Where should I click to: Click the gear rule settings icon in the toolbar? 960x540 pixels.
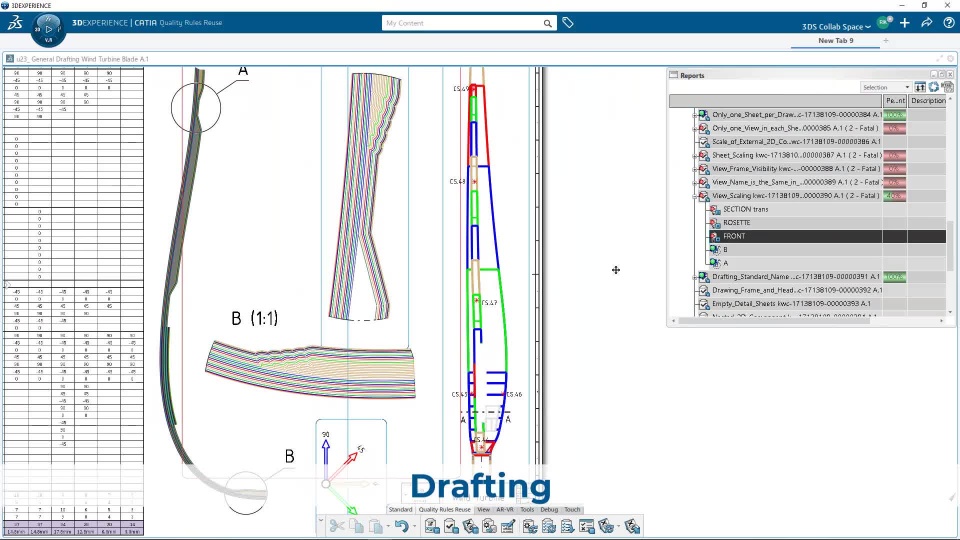(489, 526)
